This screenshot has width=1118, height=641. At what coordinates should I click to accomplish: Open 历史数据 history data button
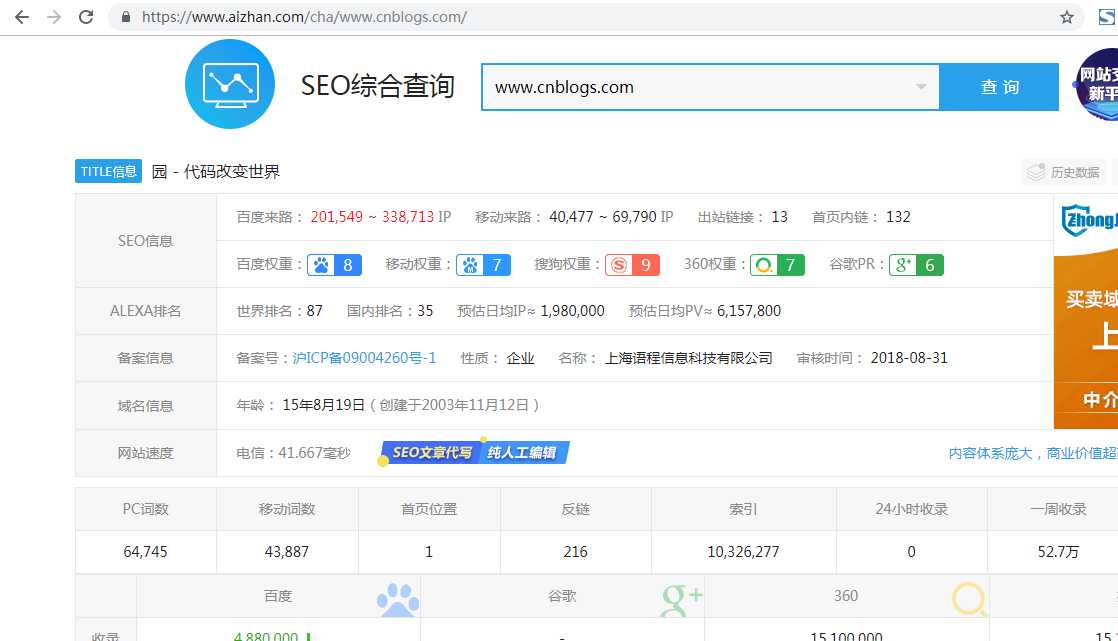pos(1063,172)
